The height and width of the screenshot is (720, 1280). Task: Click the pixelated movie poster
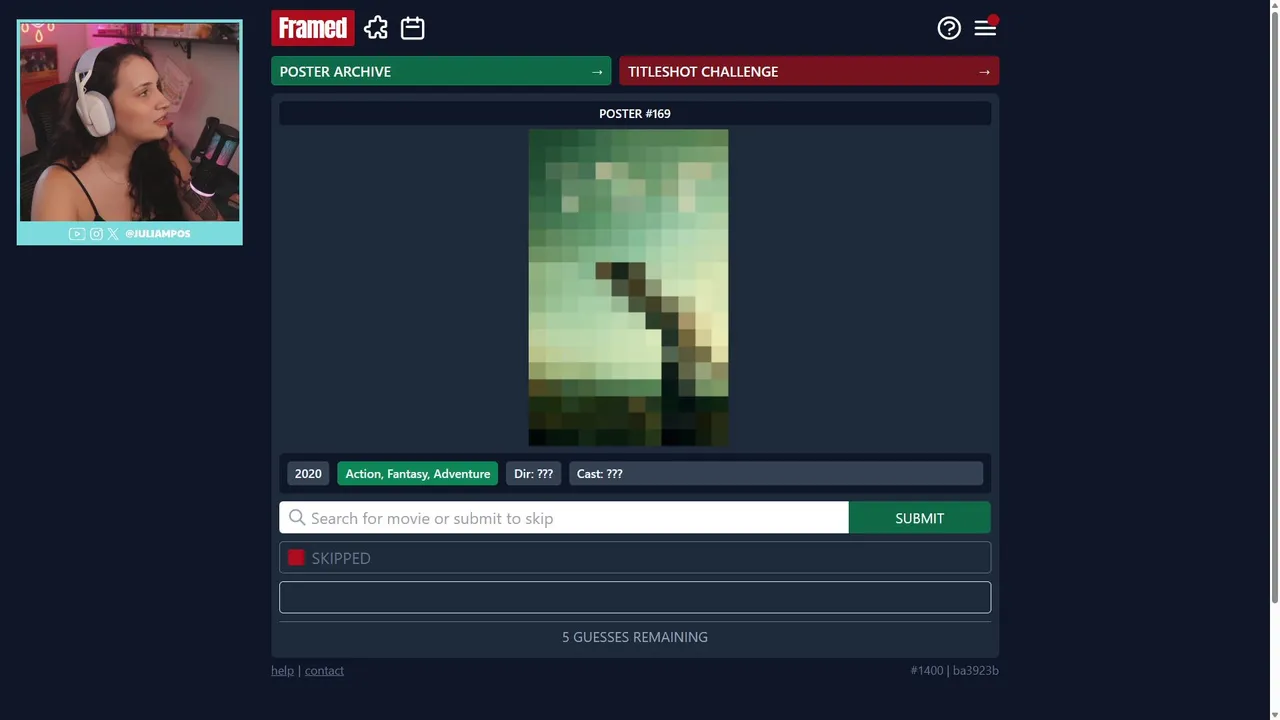click(x=628, y=288)
